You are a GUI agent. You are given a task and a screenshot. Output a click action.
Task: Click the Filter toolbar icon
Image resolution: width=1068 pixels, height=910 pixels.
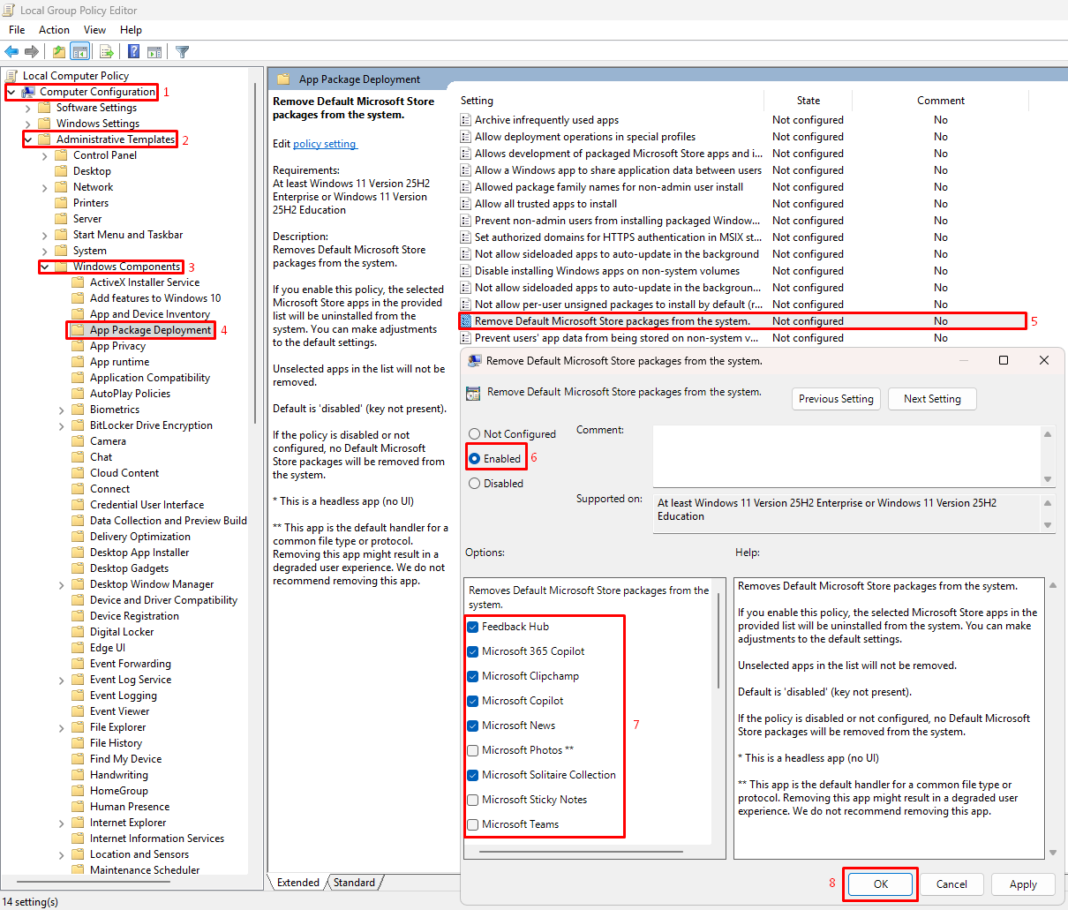[x=181, y=51]
